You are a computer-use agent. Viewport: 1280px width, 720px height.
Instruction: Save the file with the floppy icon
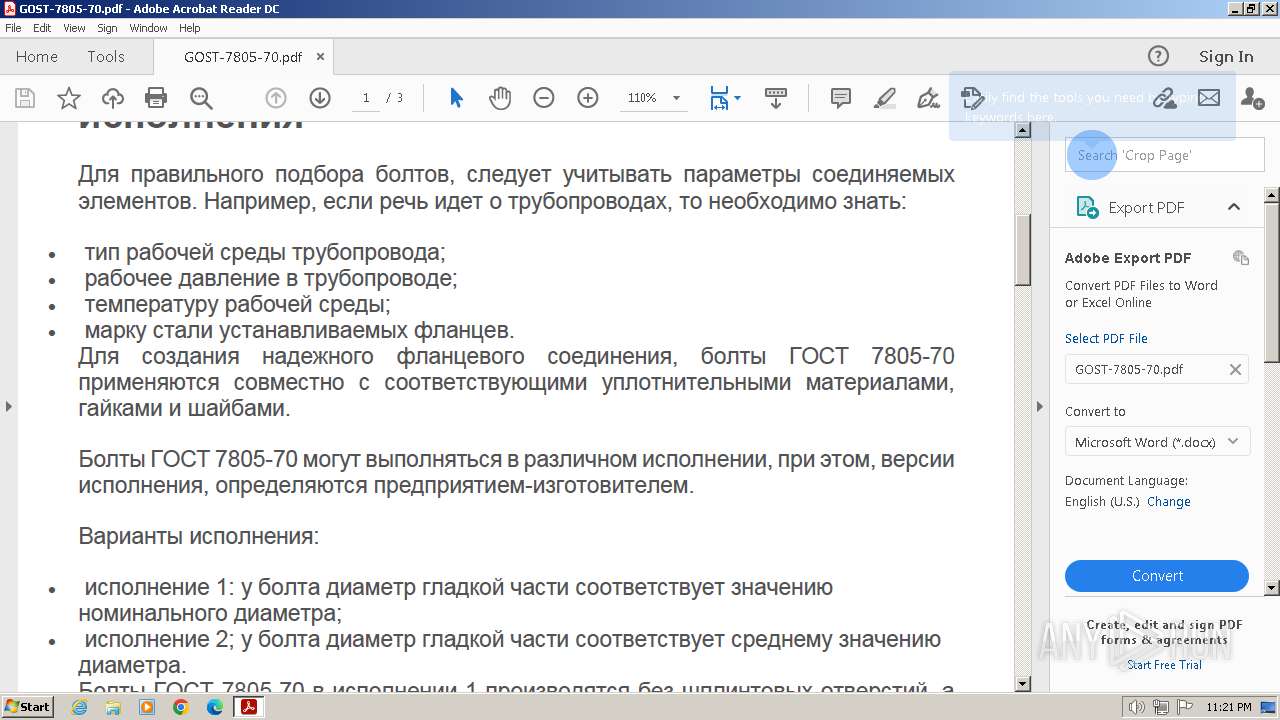click(x=25, y=98)
